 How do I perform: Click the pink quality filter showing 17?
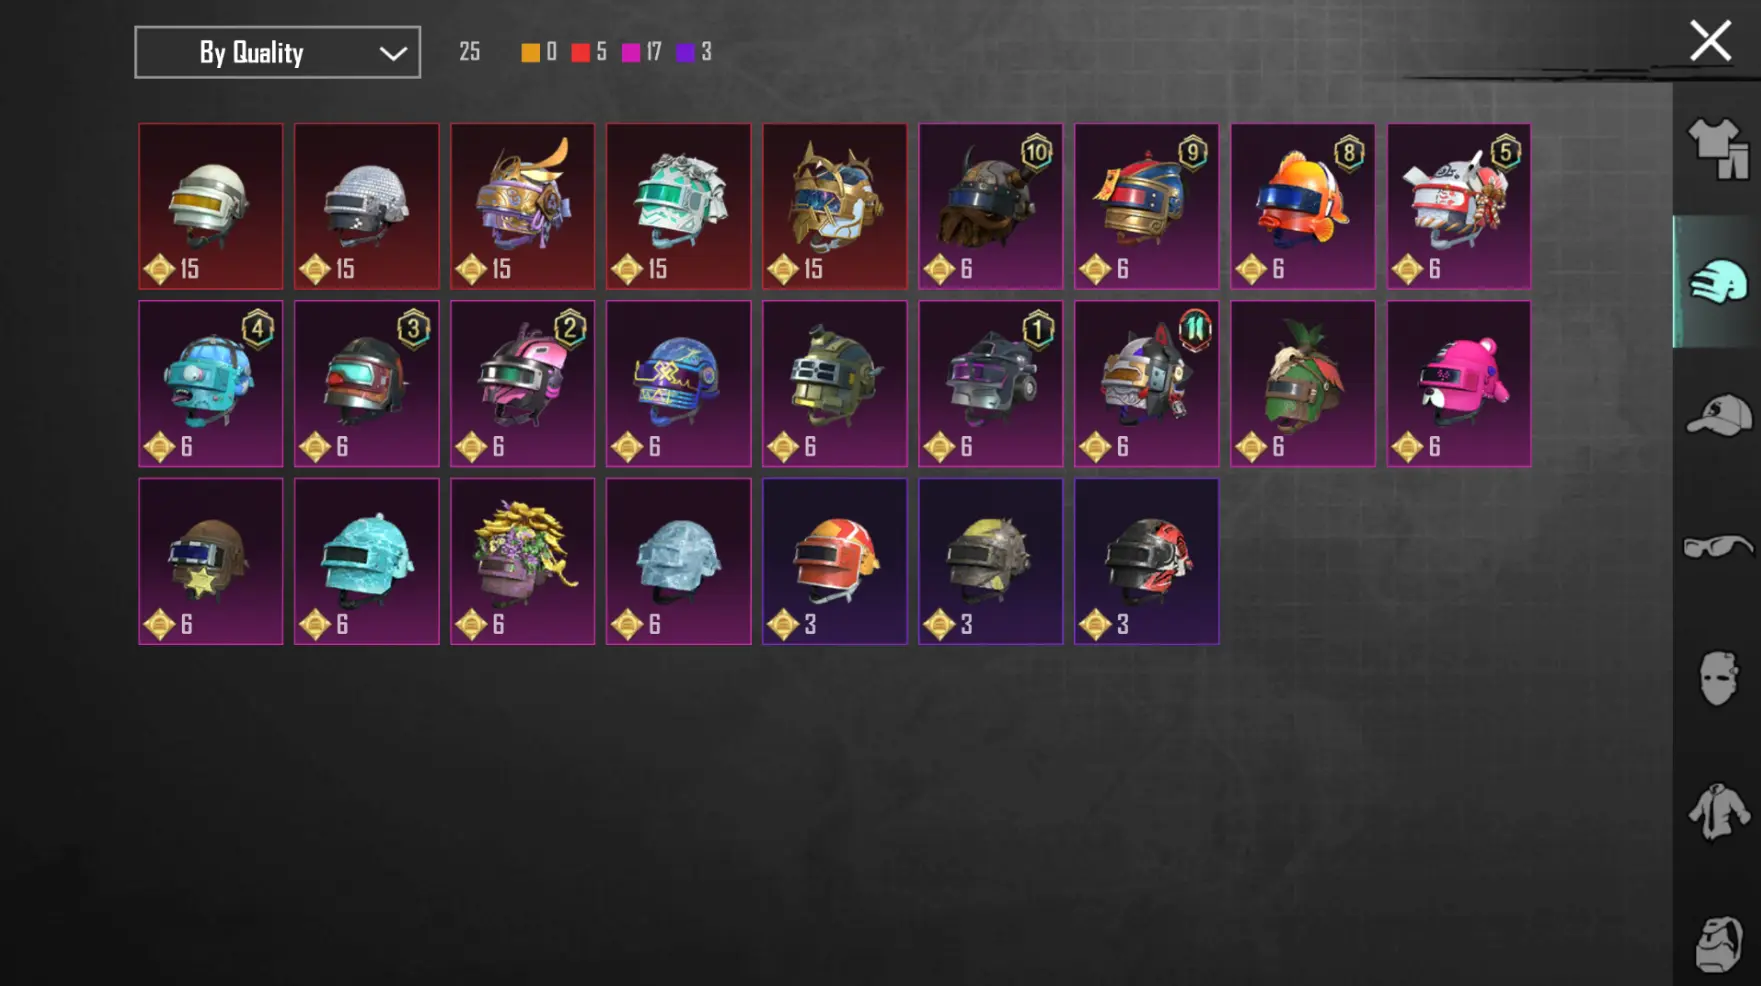(641, 52)
